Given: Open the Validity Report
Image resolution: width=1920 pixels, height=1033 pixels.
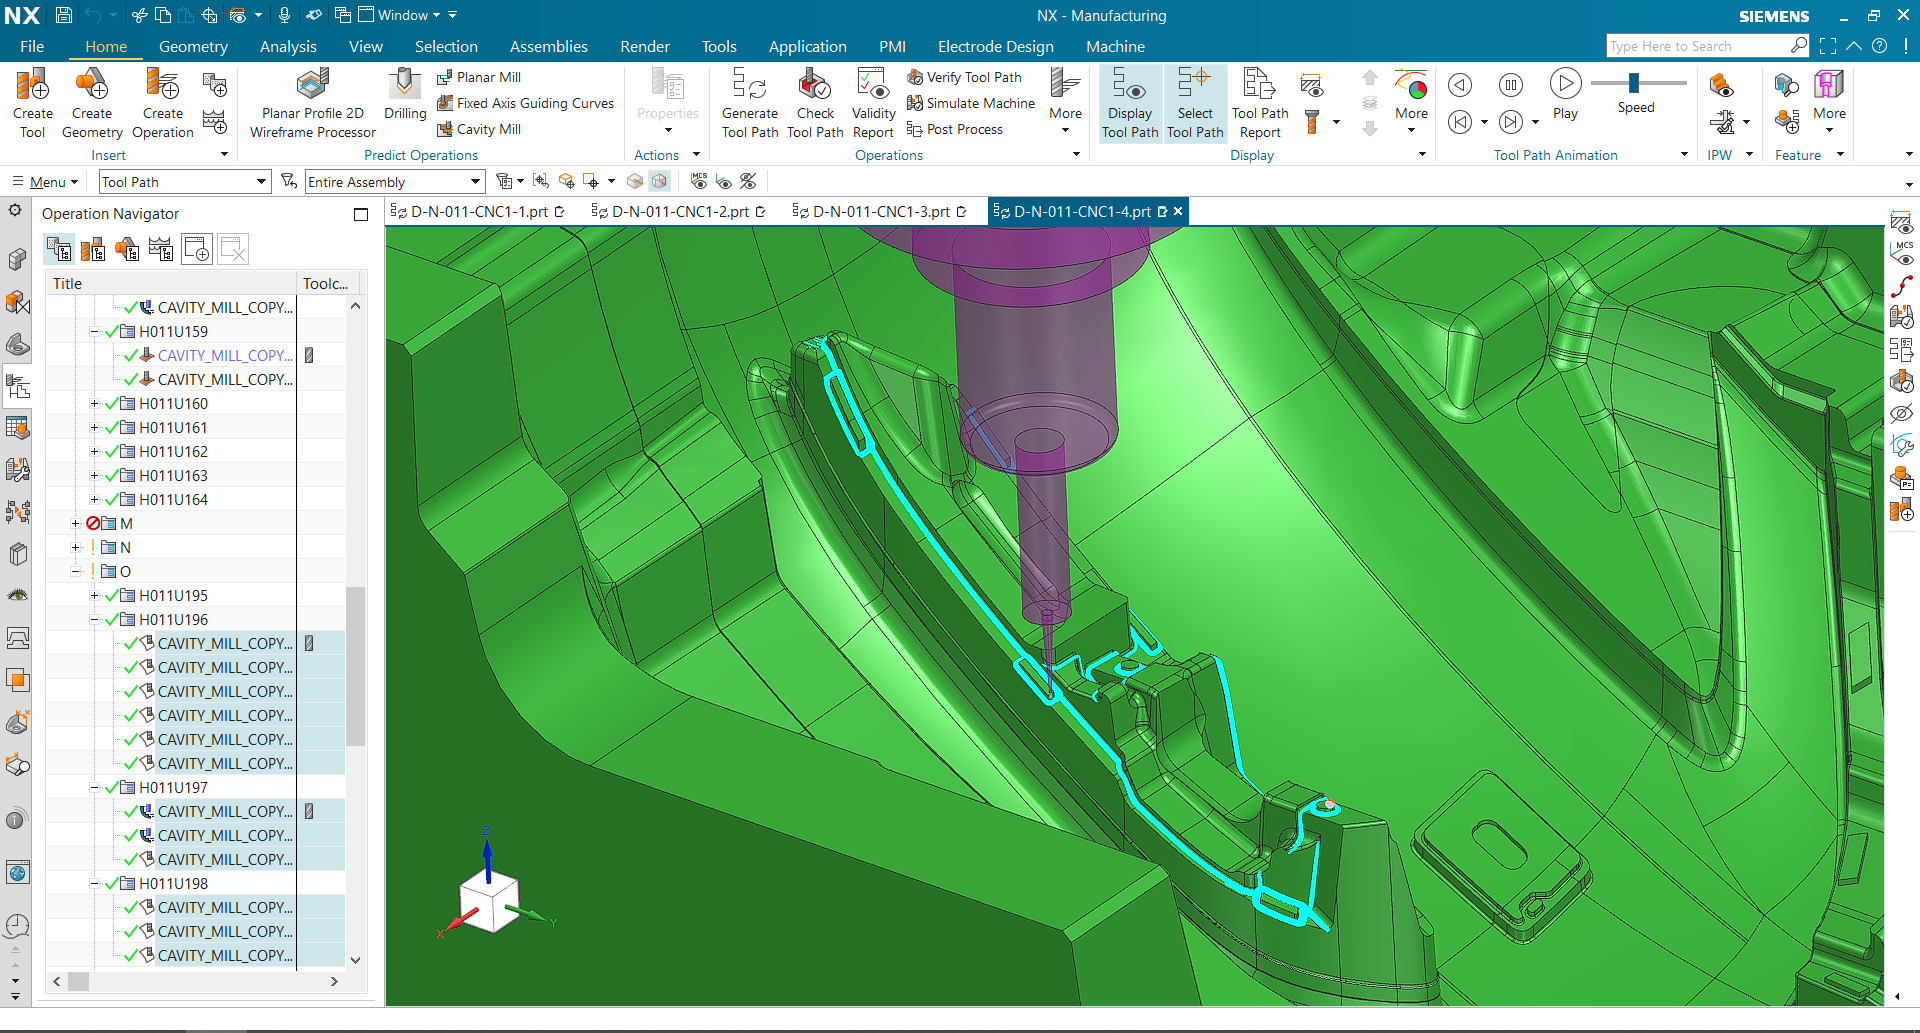Looking at the screenshot, I should [873, 103].
